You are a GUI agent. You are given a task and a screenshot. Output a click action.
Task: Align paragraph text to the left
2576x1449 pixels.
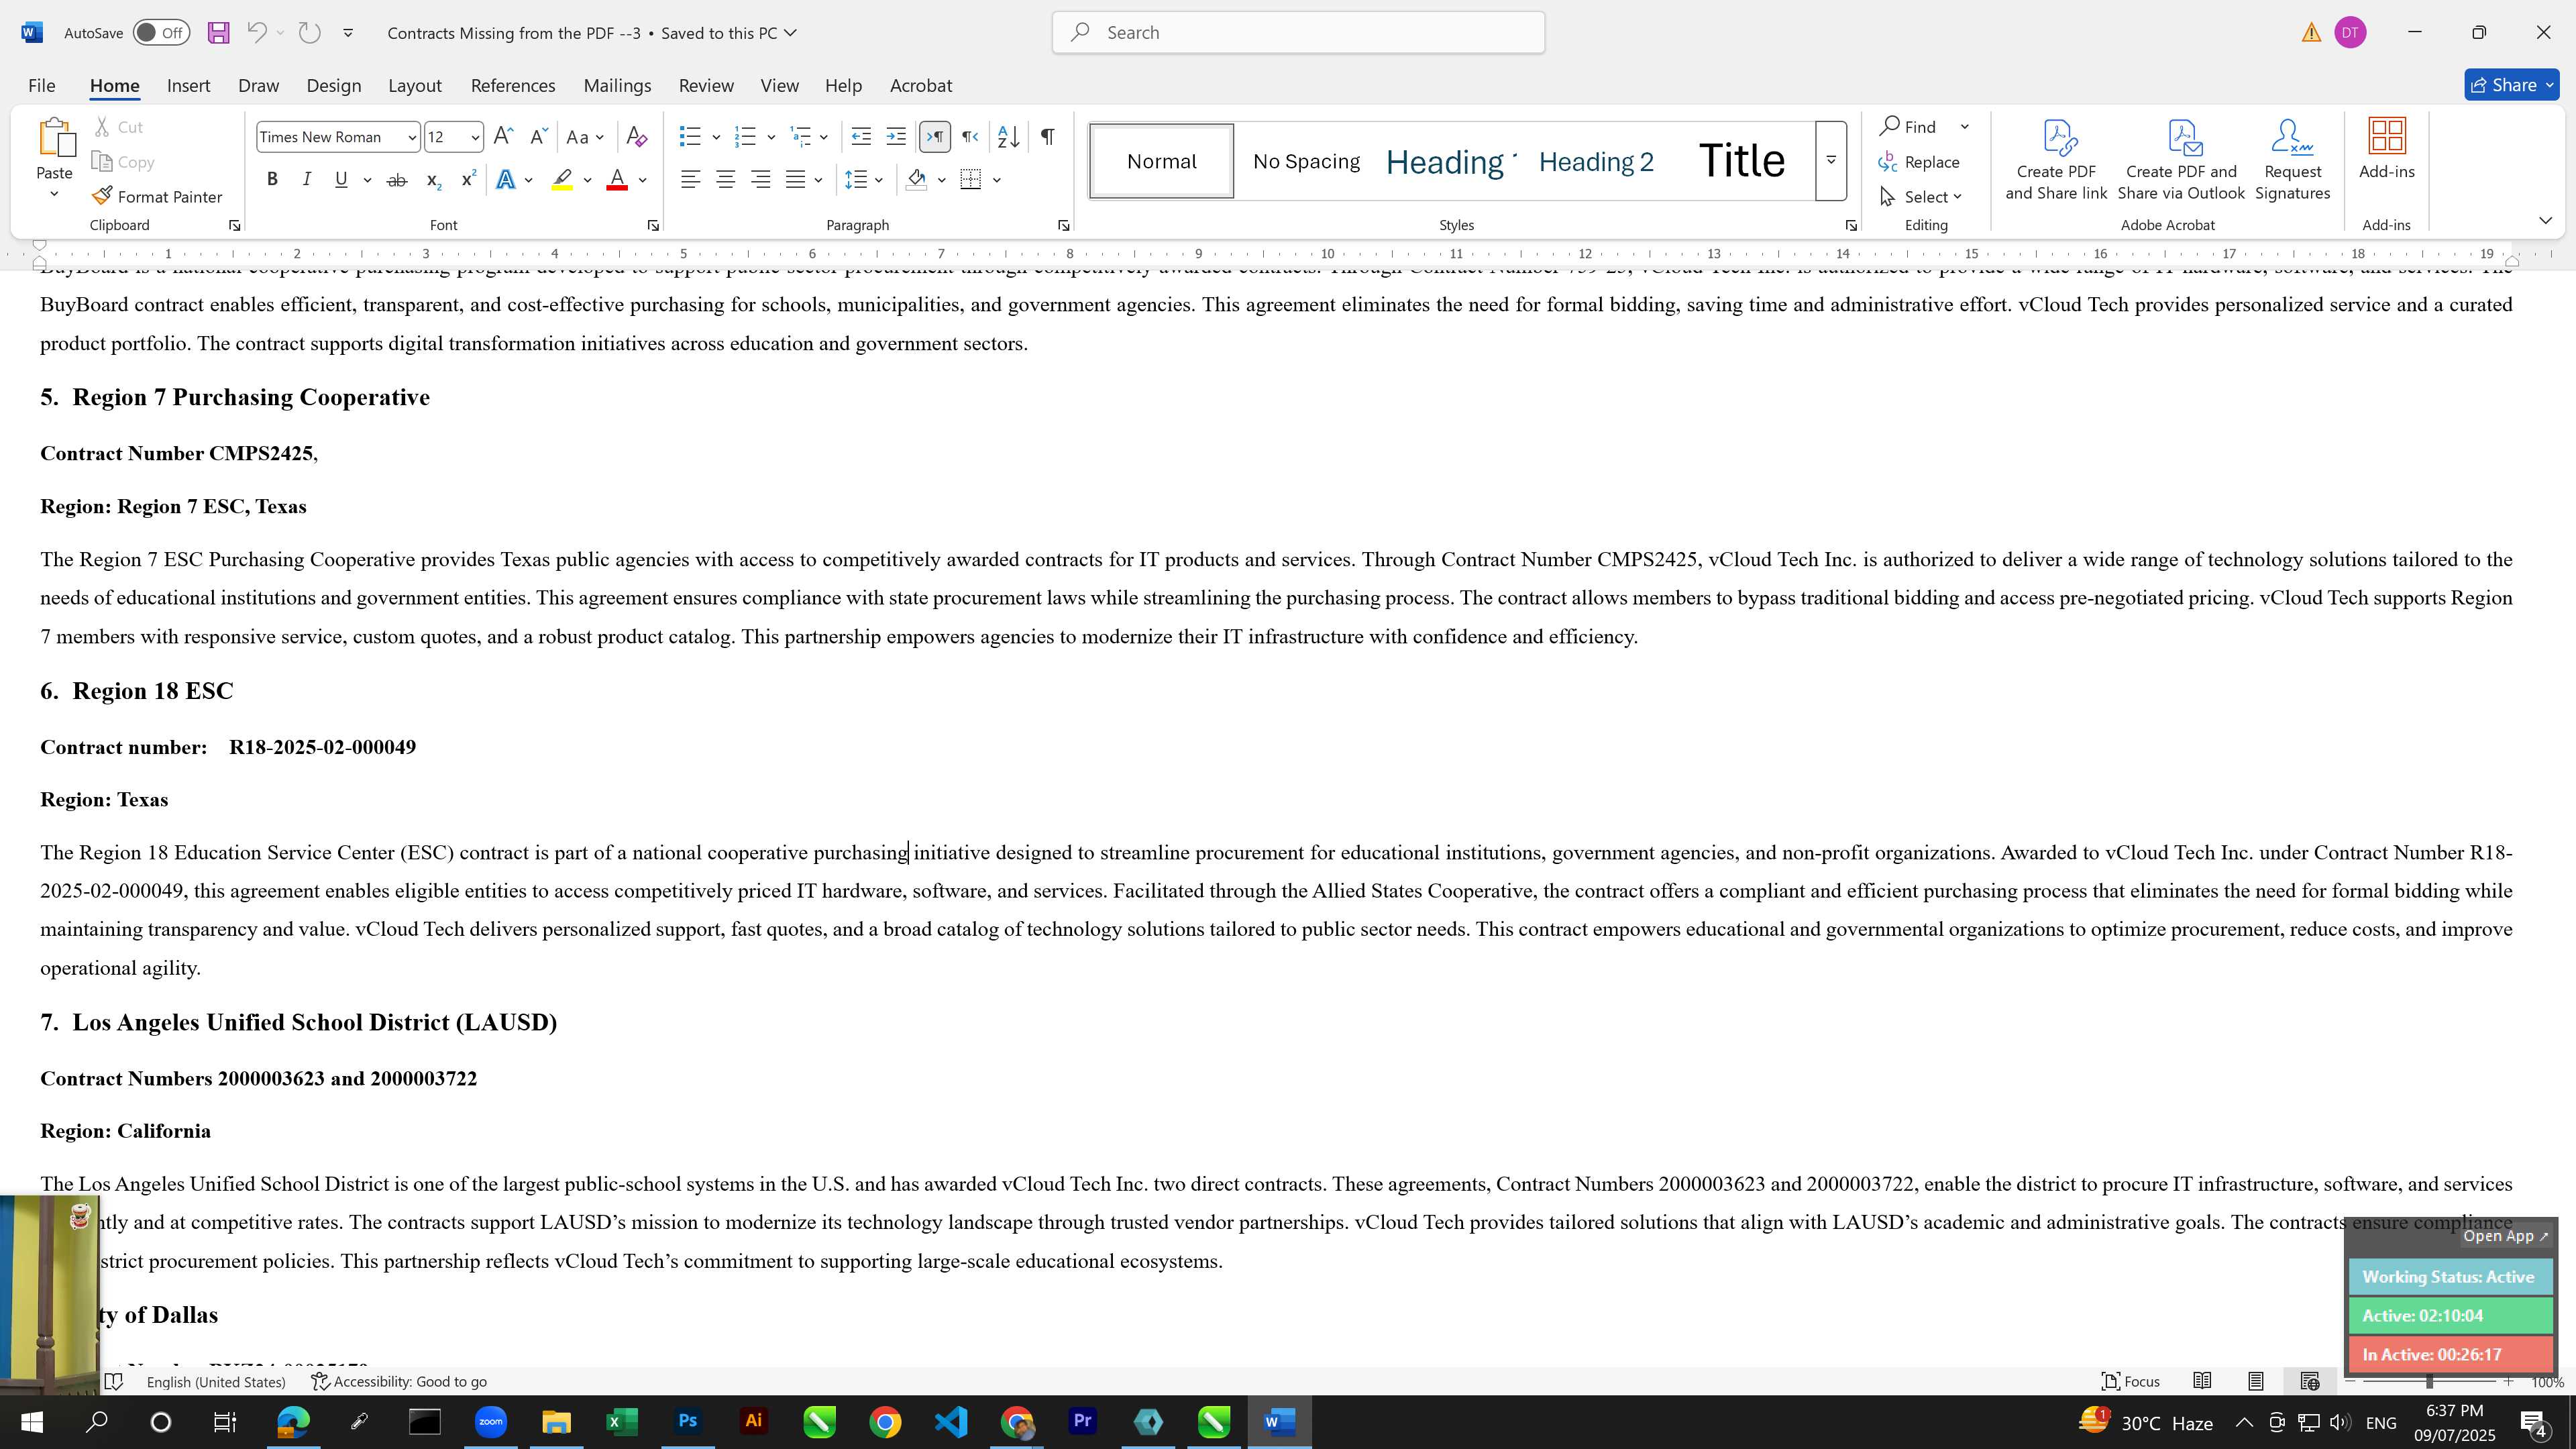click(x=690, y=180)
